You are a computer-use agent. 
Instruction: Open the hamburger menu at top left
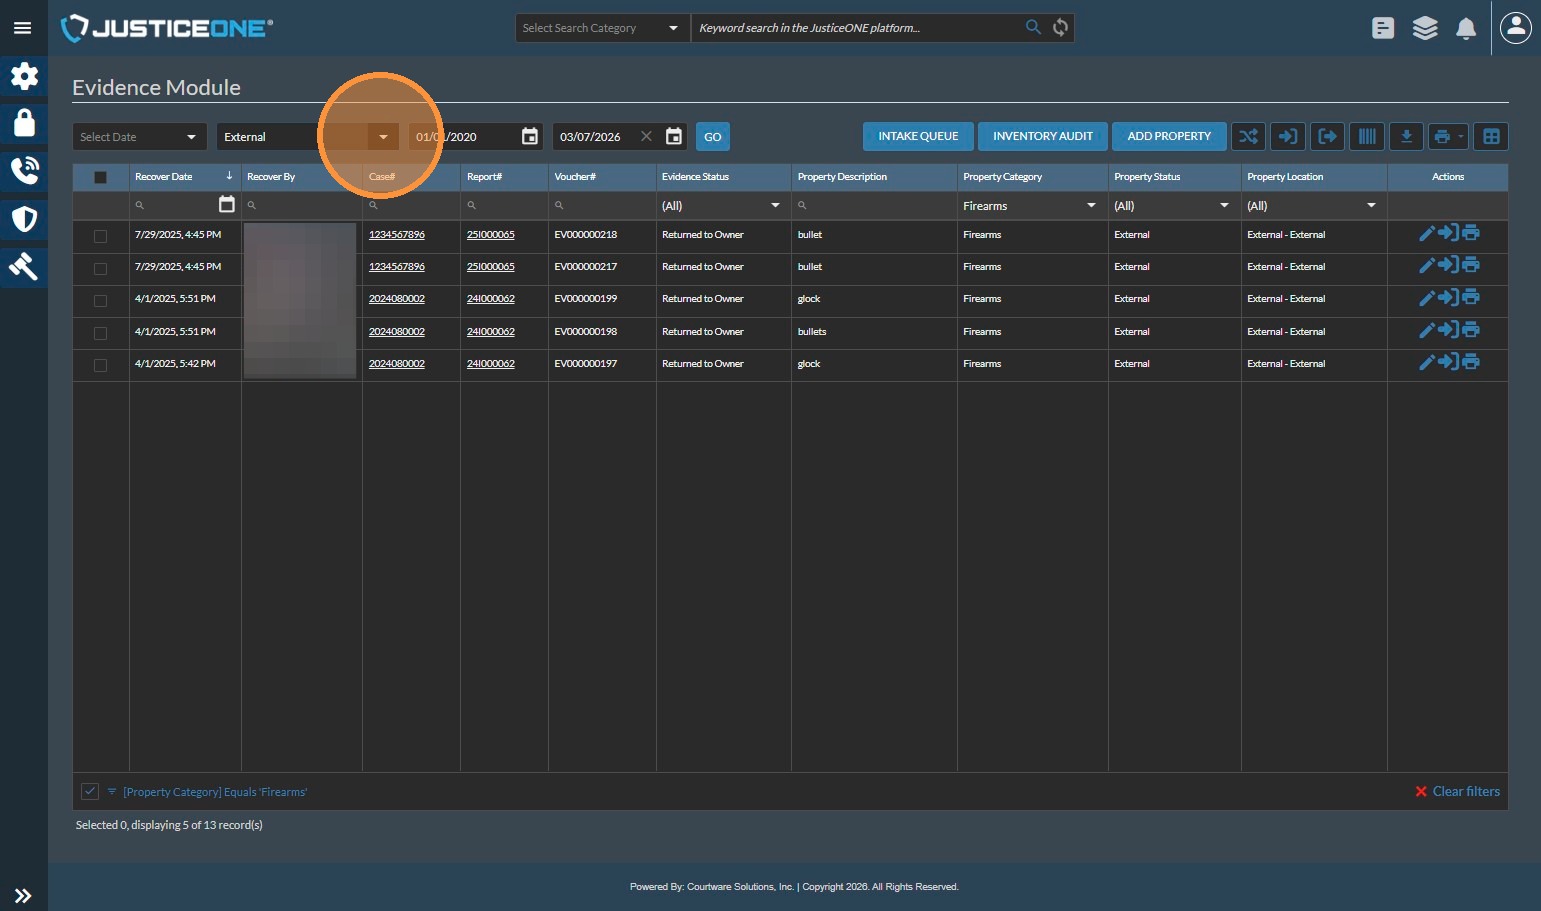tap(22, 28)
